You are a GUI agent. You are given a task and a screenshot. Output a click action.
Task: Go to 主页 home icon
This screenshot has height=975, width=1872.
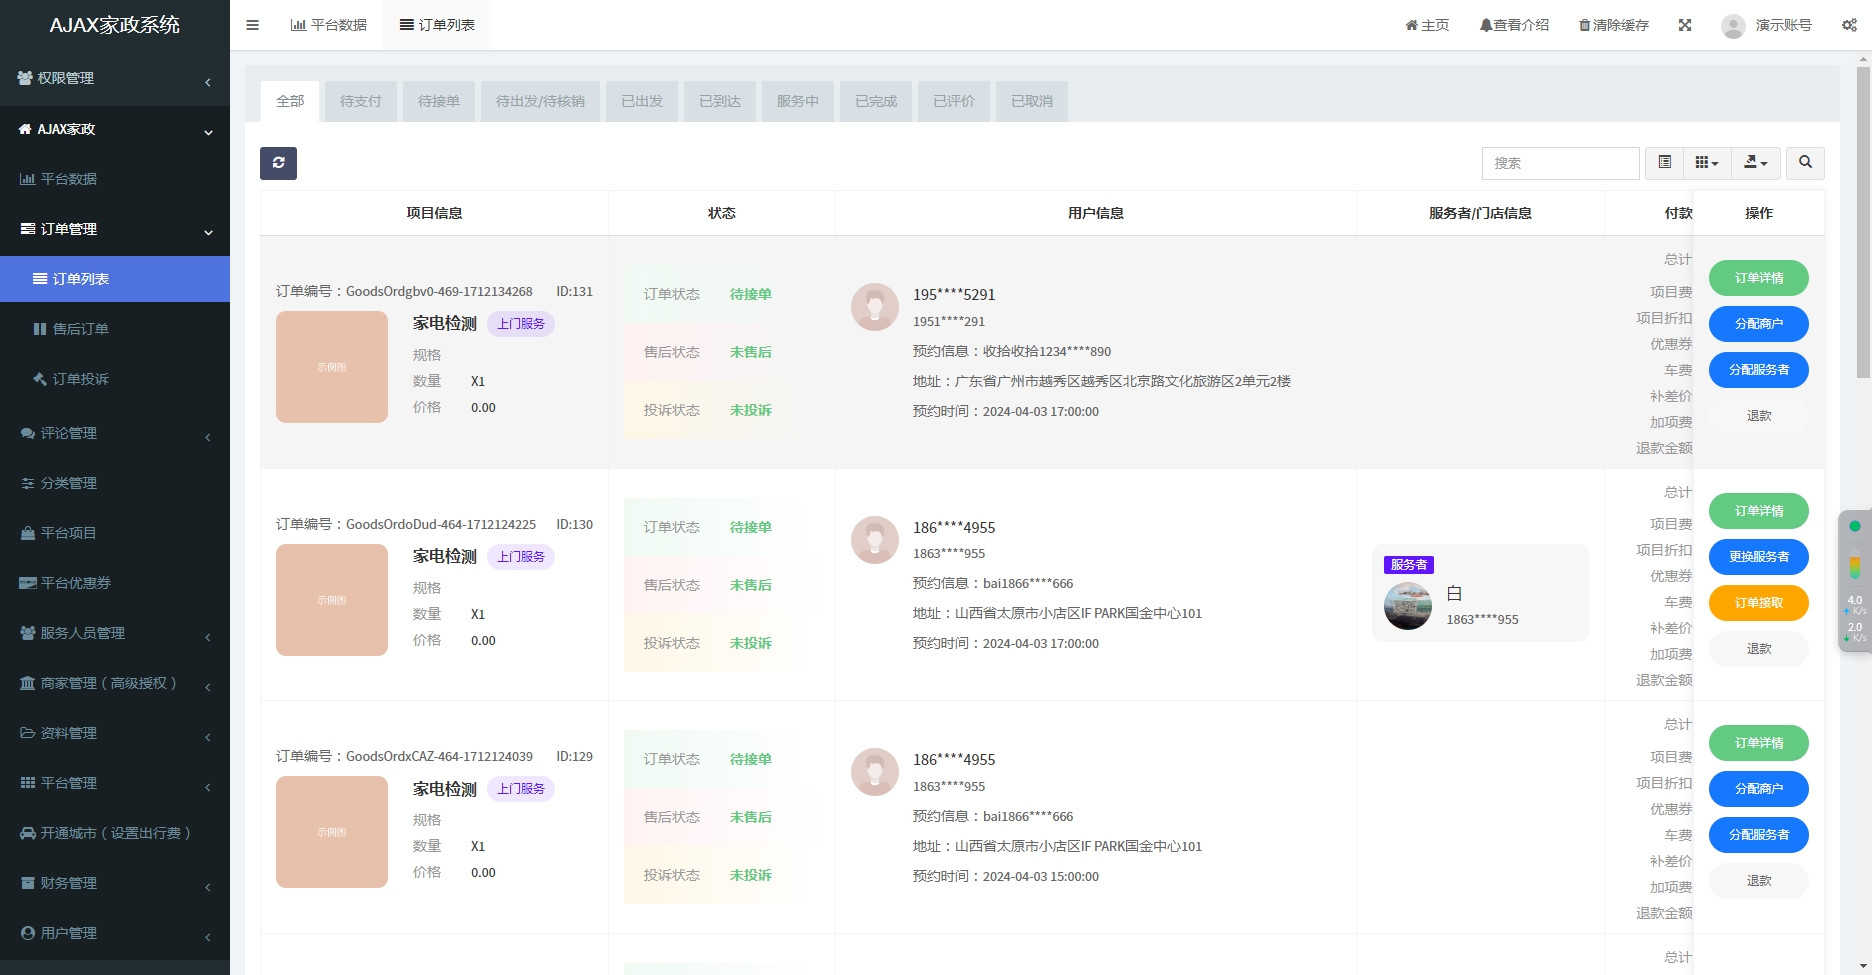coord(1411,25)
